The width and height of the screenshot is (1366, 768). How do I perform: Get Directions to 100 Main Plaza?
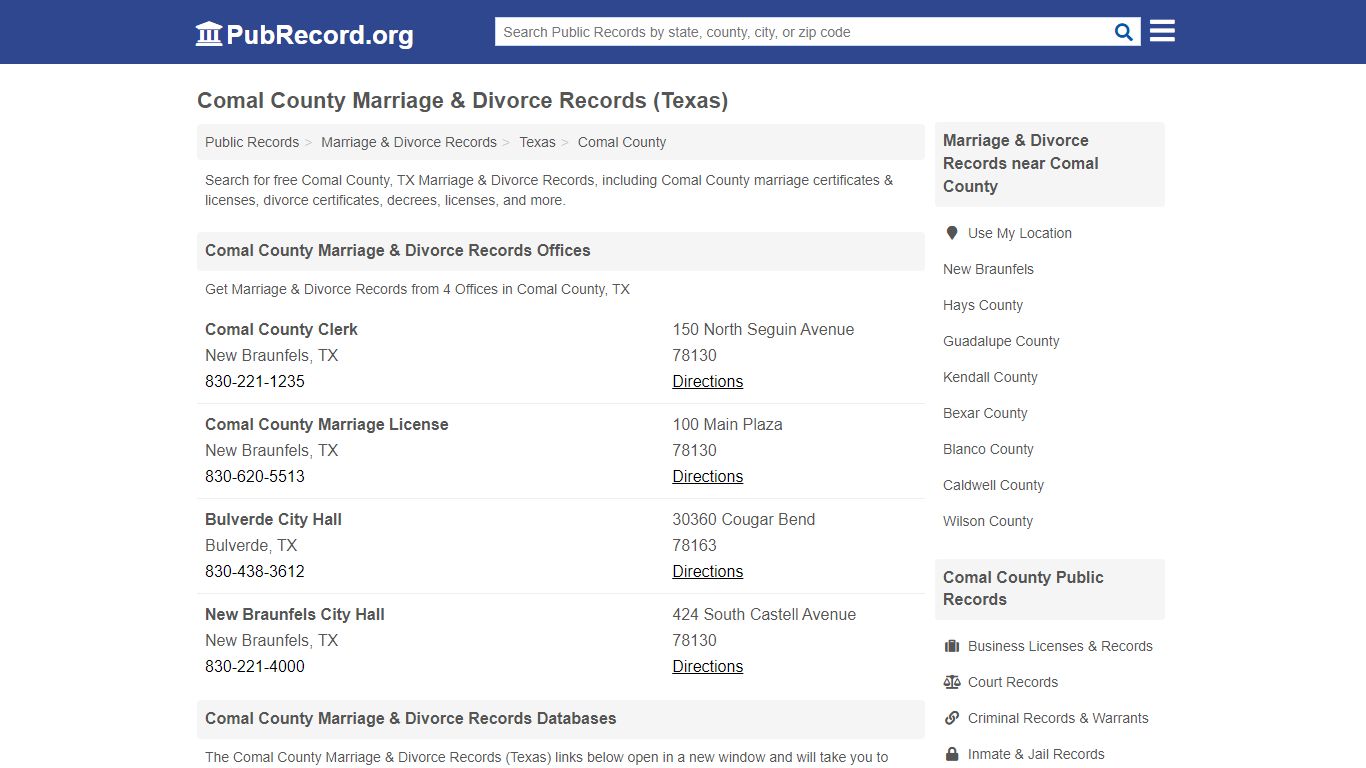point(708,476)
